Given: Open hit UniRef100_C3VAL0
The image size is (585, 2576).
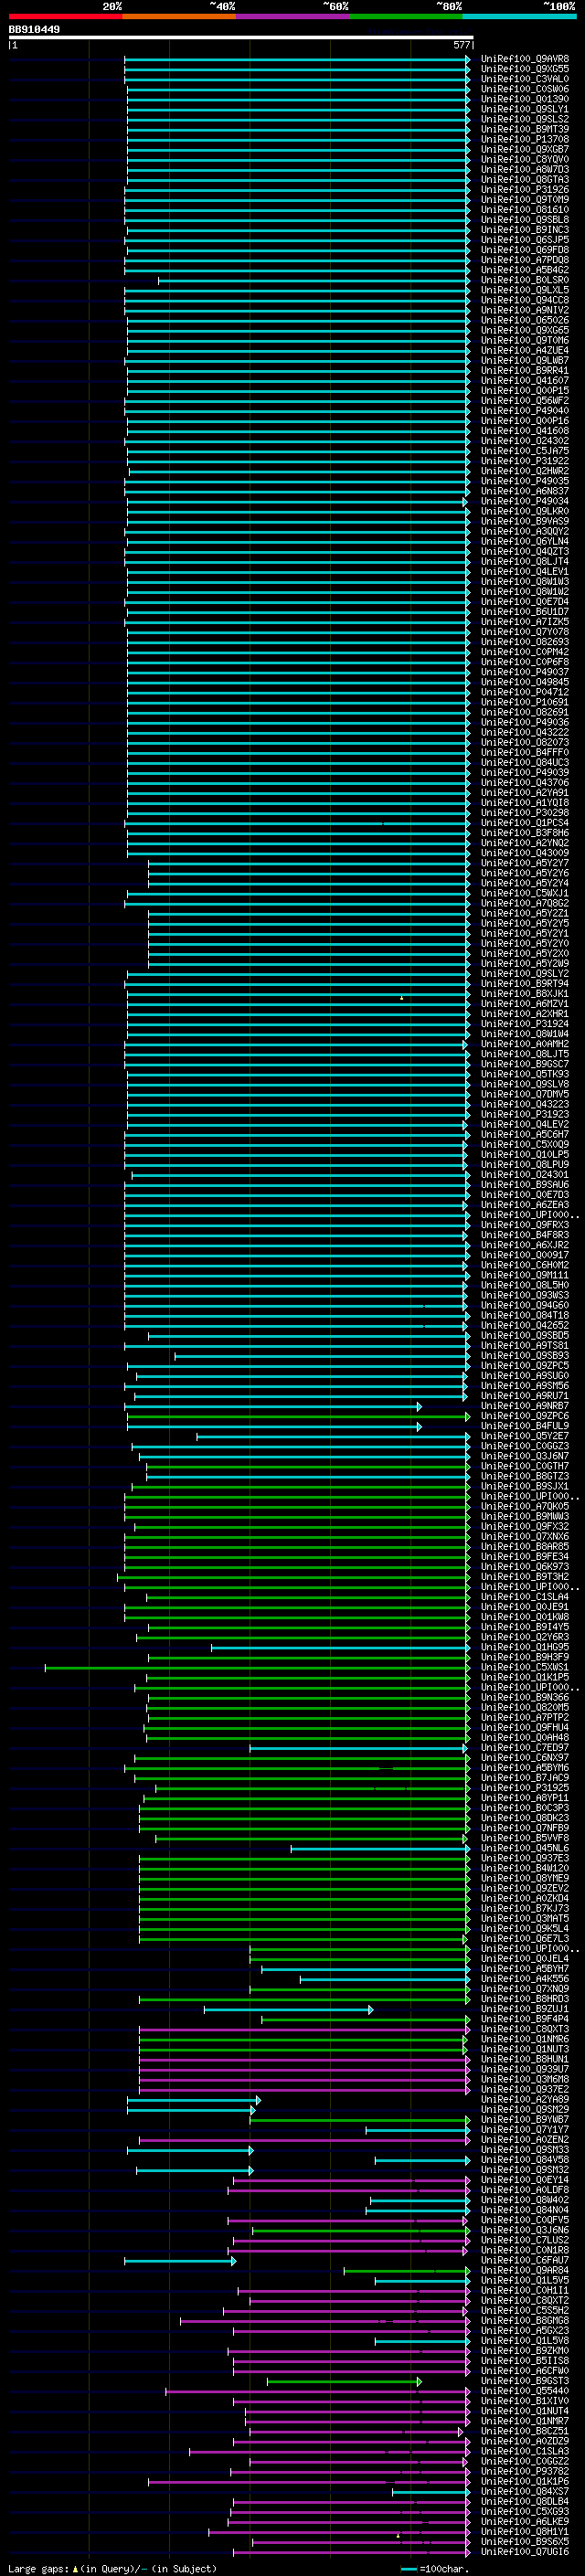Looking at the screenshot, I should pyautogui.click(x=525, y=79).
